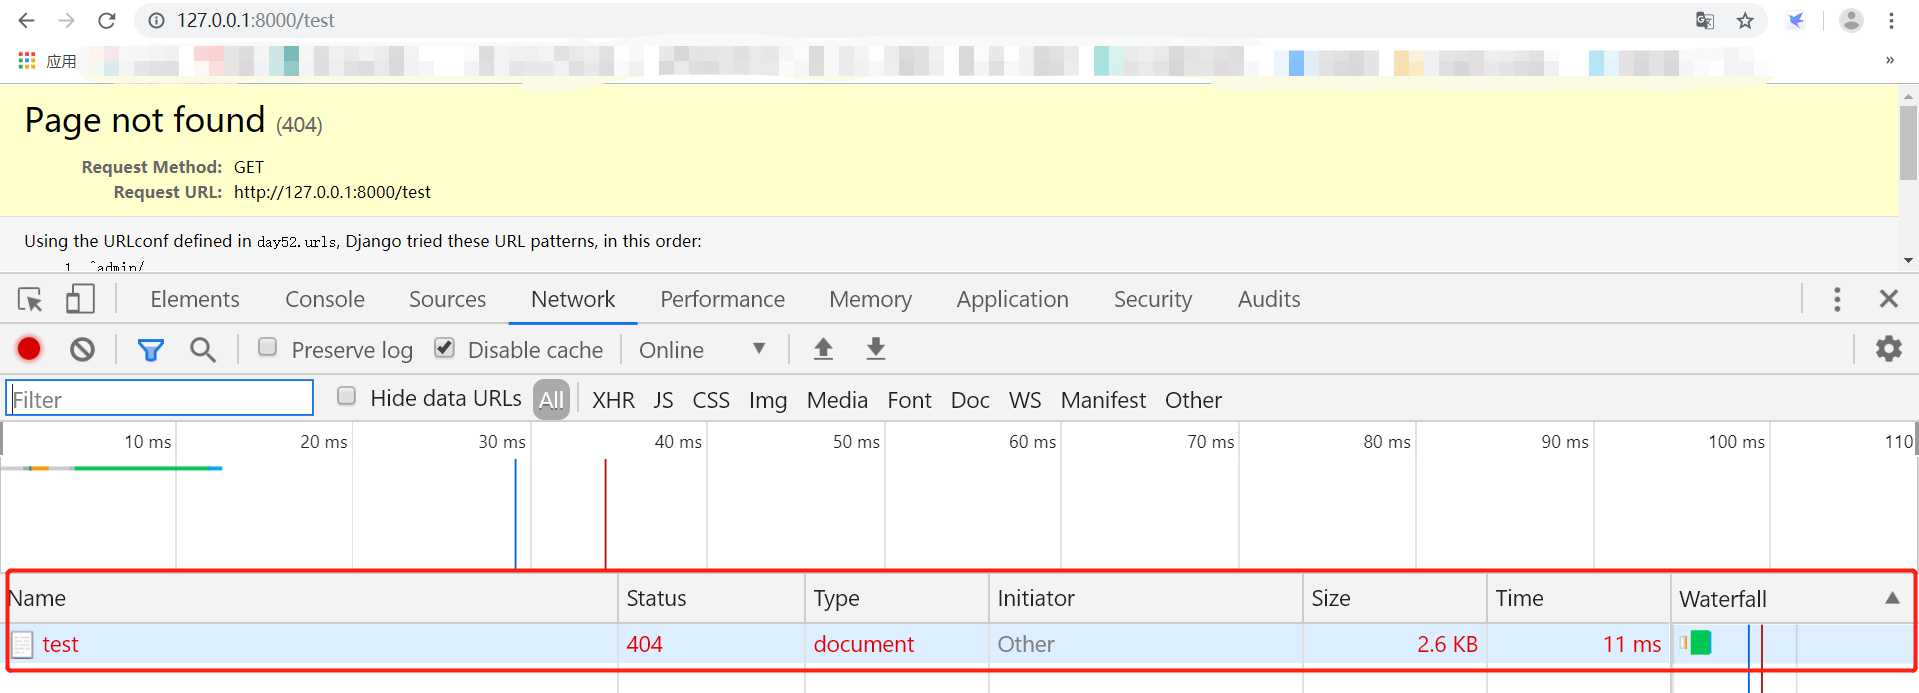Image resolution: width=1919 pixels, height=693 pixels.
Task: Close the DevTools panel
Action: pos(1888,299)
